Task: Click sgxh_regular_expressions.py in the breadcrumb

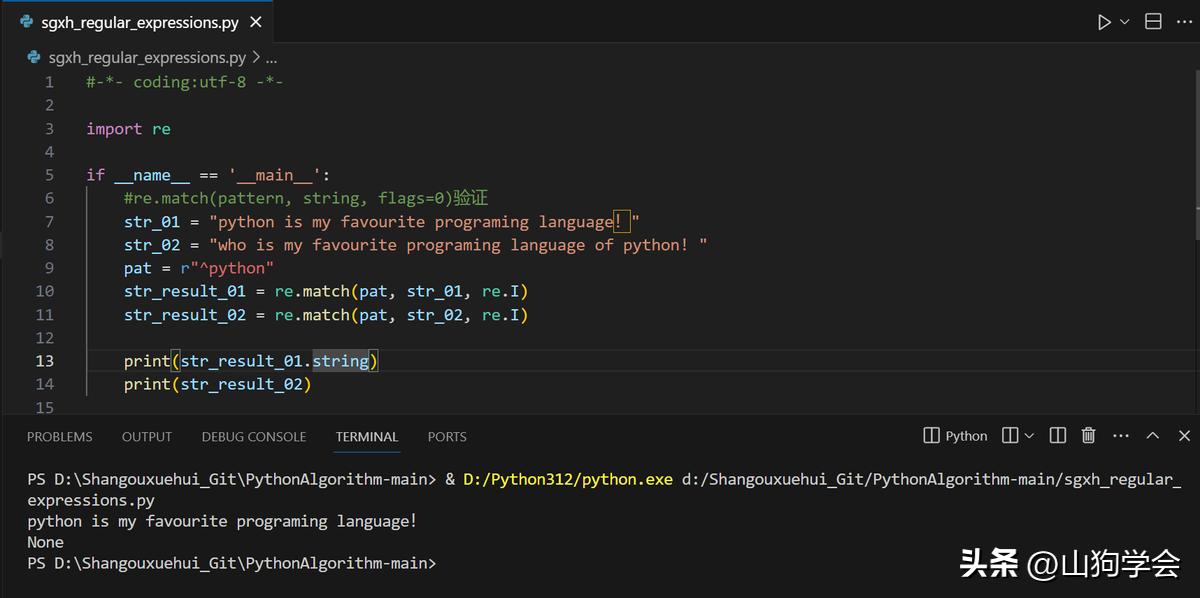Action: click(147, 58)
